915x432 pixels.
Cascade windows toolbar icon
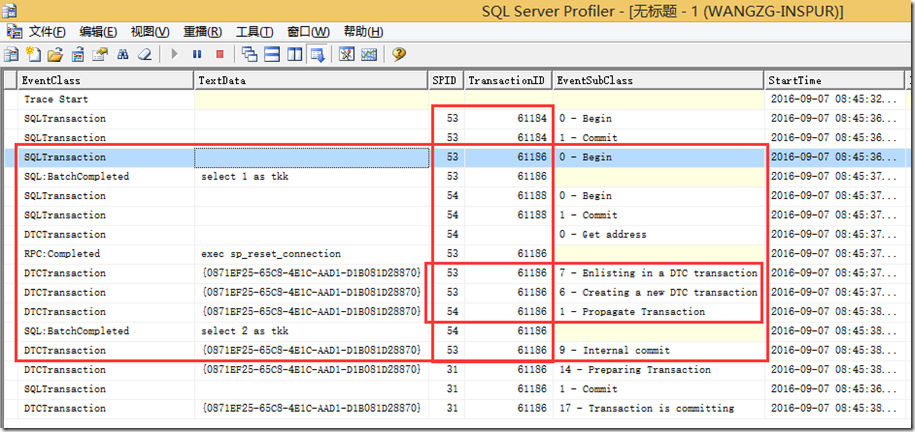click(x=250, y=54)
